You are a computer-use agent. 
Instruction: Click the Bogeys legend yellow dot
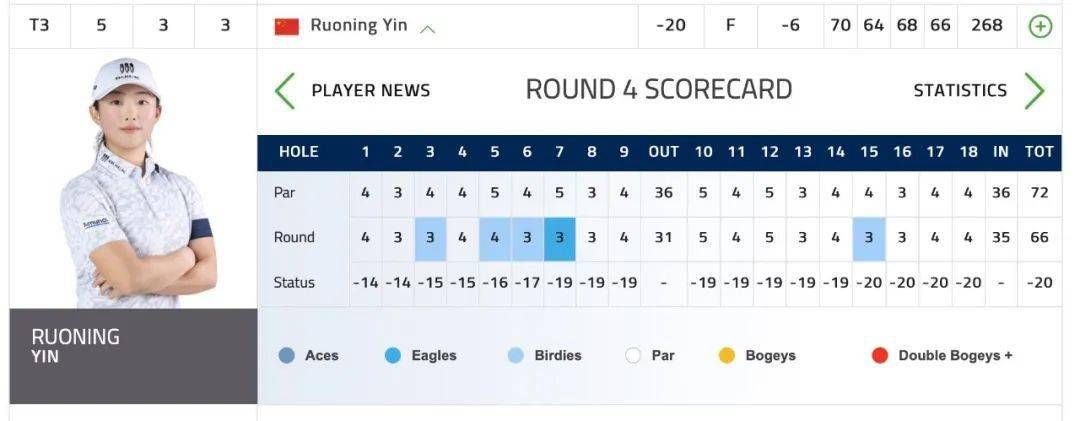pyautogui.click(x=727, y=355)
